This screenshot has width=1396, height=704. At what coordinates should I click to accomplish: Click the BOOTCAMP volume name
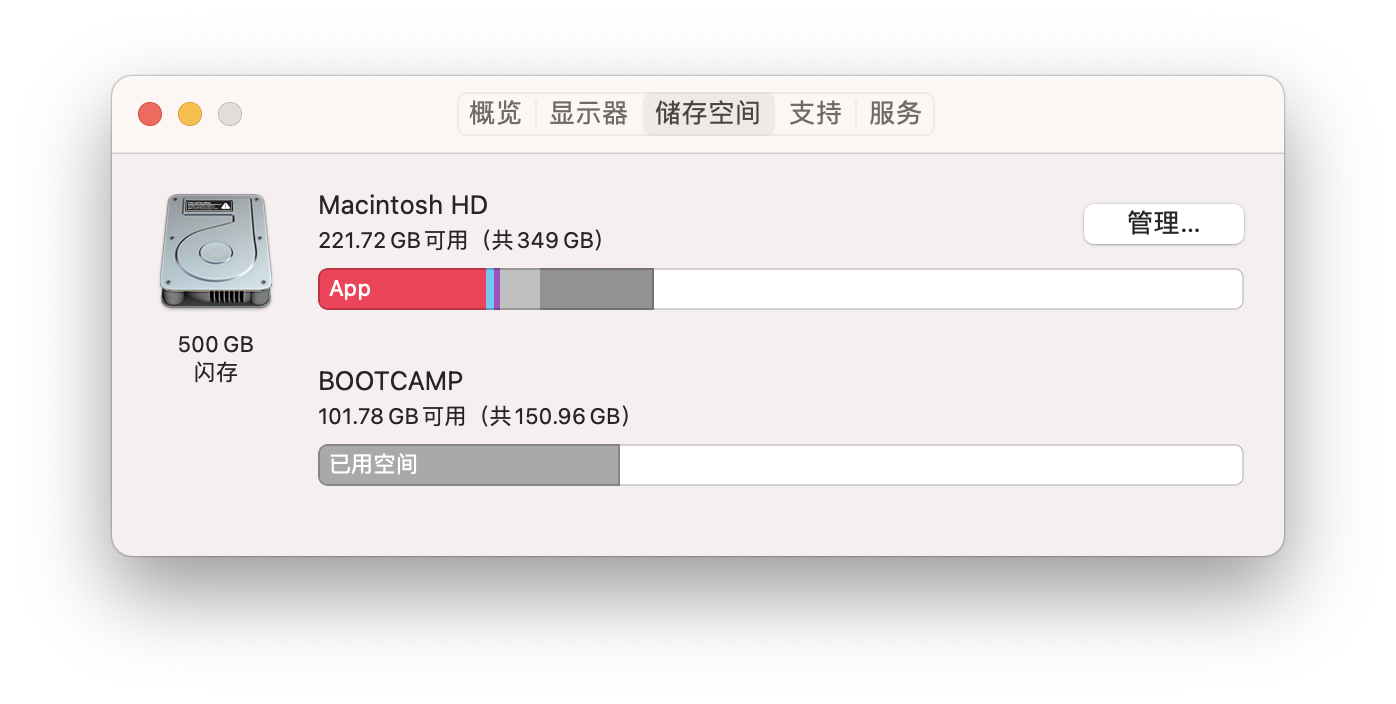point(390,381)
